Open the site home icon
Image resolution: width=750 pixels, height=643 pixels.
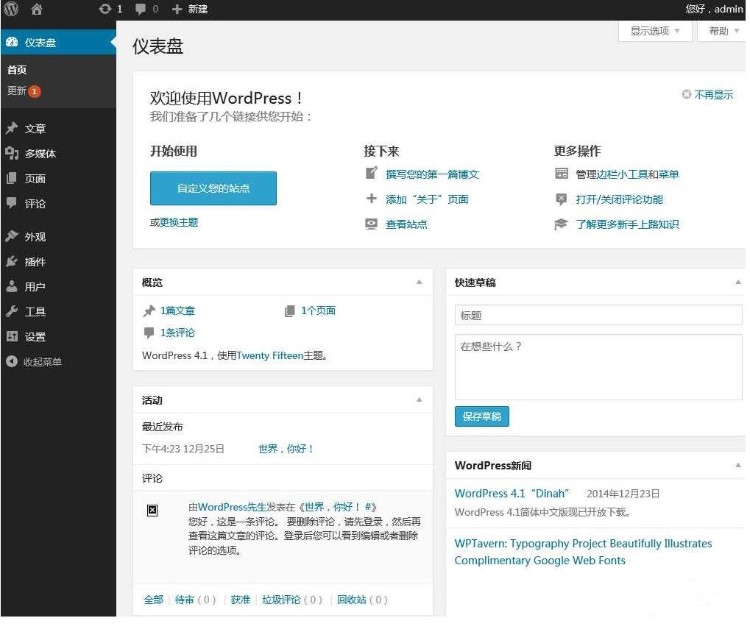coord(37,9)
